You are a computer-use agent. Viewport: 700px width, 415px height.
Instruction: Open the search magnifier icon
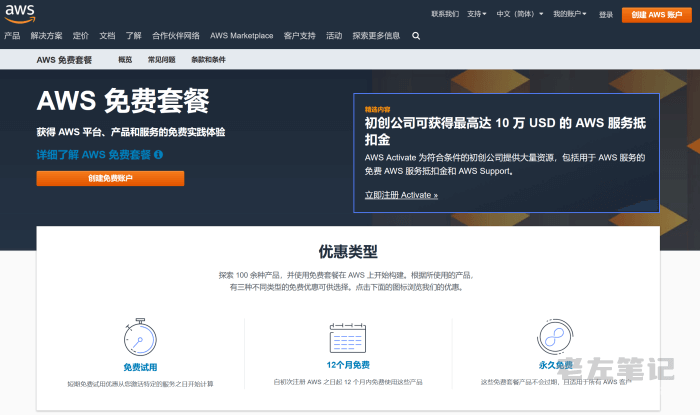[x=416, y=36]
